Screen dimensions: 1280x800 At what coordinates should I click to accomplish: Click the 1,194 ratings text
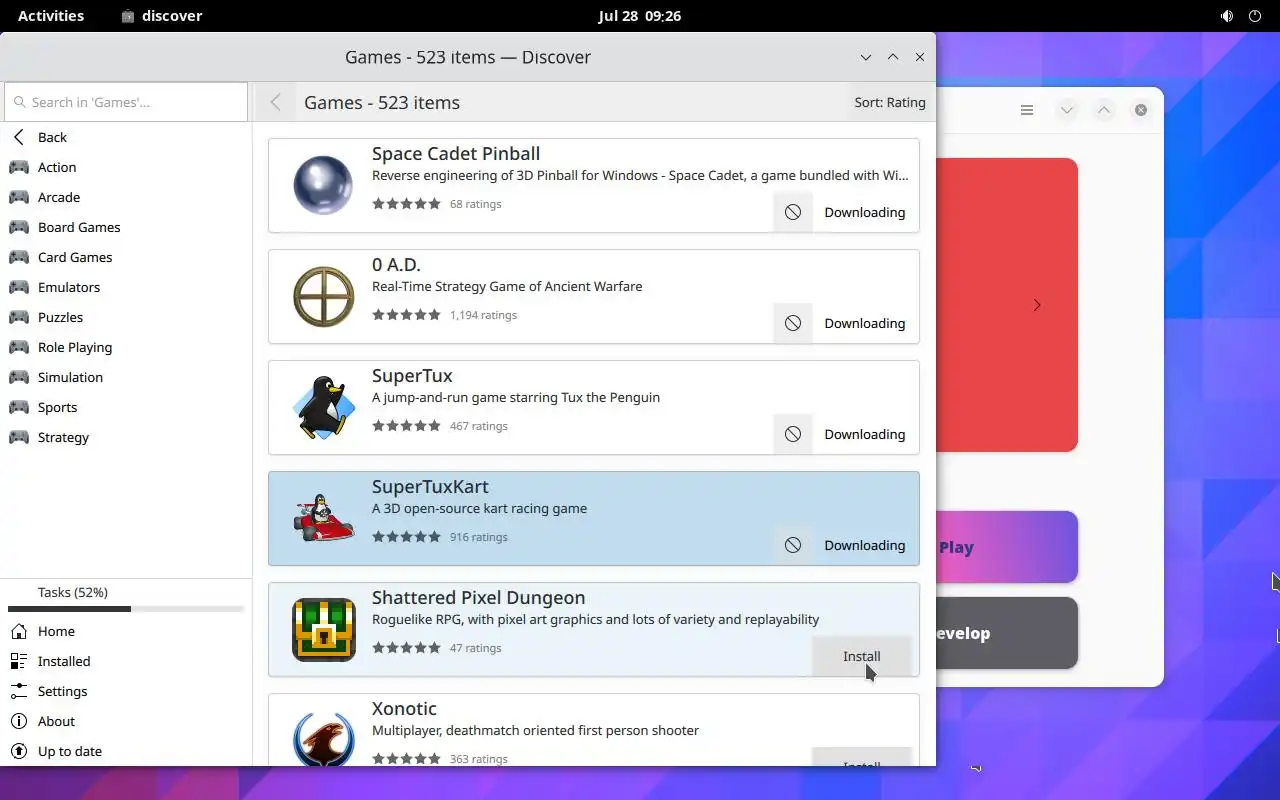point(483,315)
